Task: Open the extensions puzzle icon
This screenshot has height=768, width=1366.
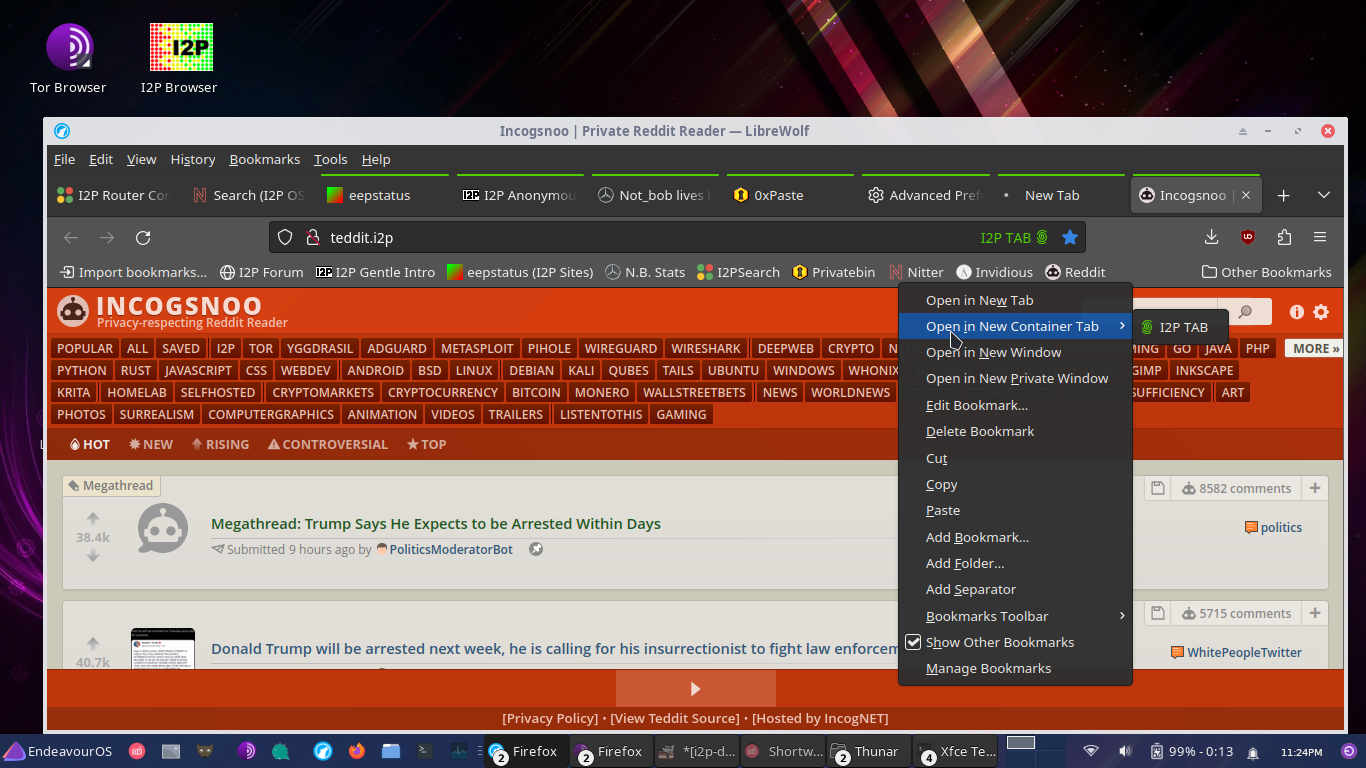Action: (x=1284, y=237)
